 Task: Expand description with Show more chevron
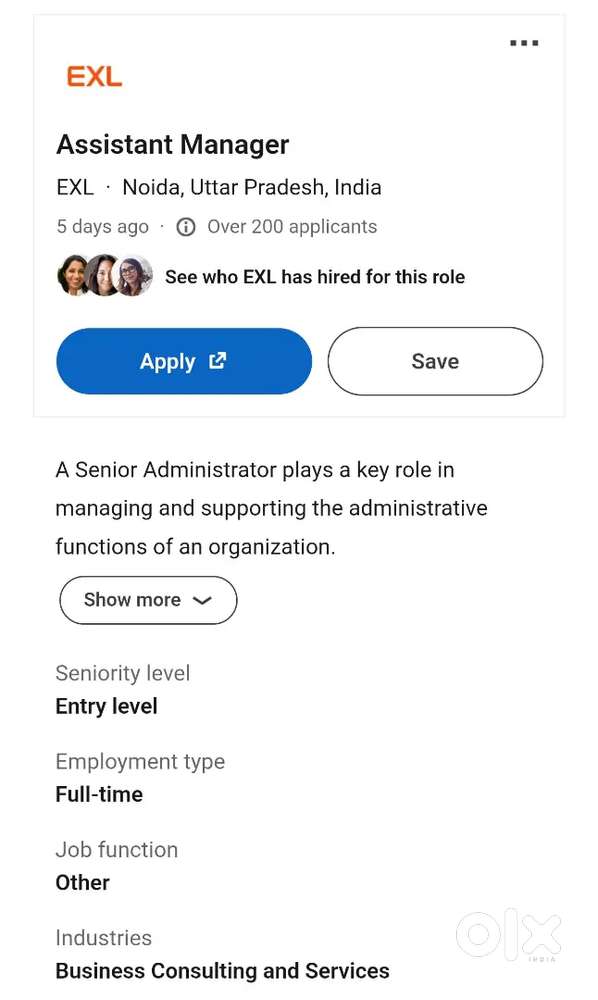tap(201, 600)
